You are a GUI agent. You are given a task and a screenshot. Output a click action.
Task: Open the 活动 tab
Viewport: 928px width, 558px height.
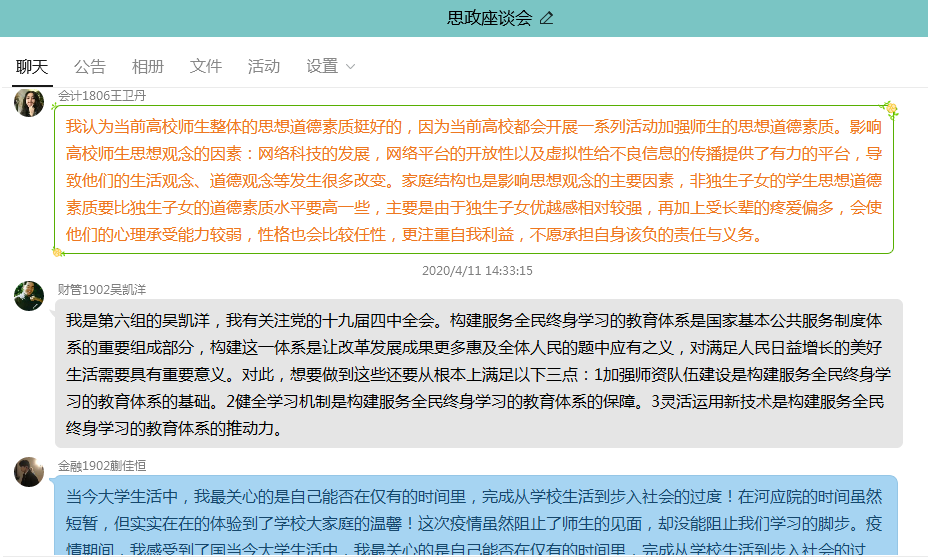point(264,66)
